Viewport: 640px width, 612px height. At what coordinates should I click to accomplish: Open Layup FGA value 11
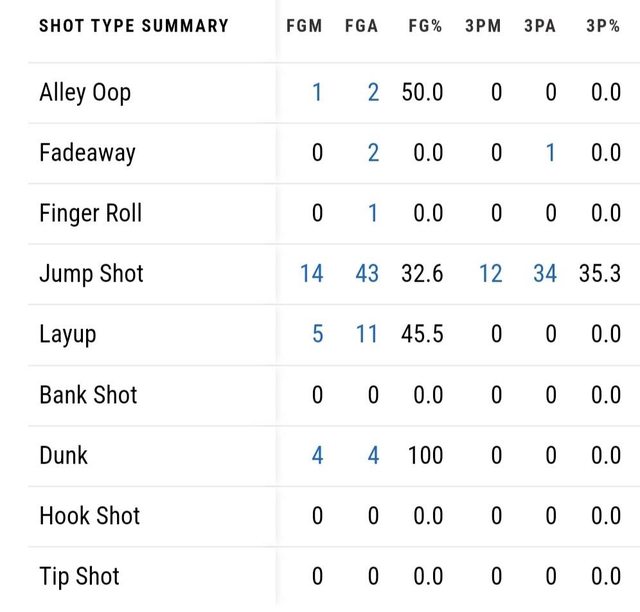click(367, 334)
